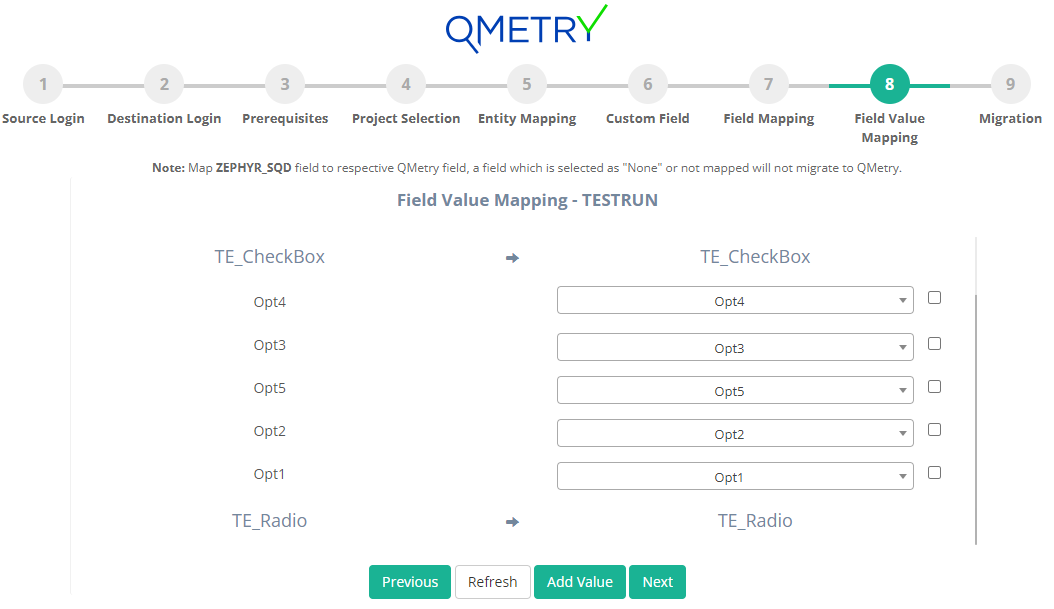Tick the checkbox next to Opt2 dropdown

click(934, 430)
